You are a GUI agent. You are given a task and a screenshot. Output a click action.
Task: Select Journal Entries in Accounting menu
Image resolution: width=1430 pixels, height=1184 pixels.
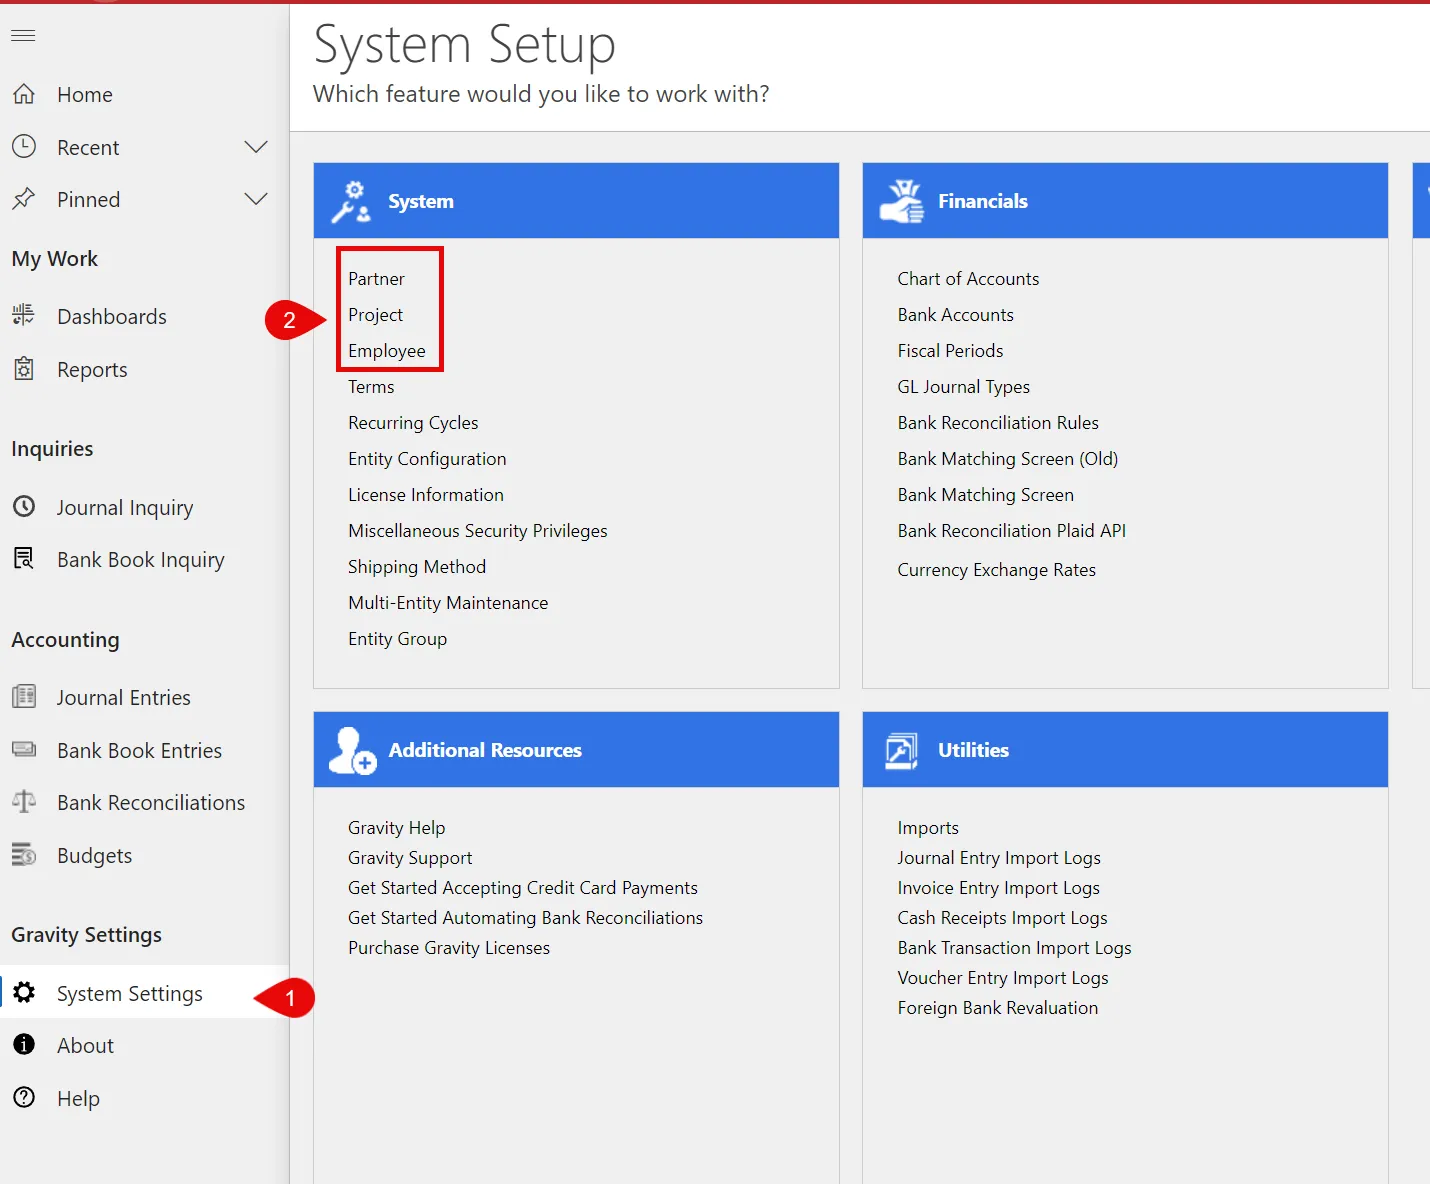pos(123,698)
